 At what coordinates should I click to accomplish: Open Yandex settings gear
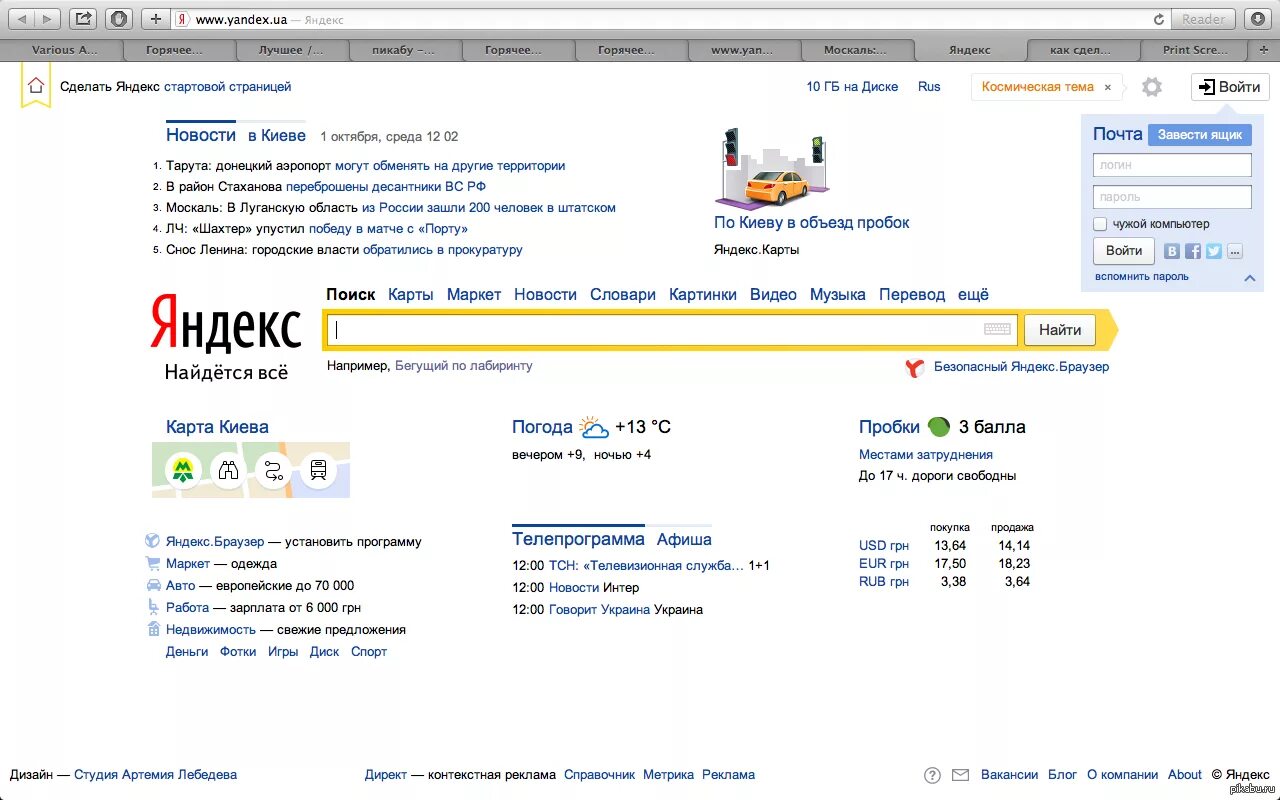[x=1152, y=87]
